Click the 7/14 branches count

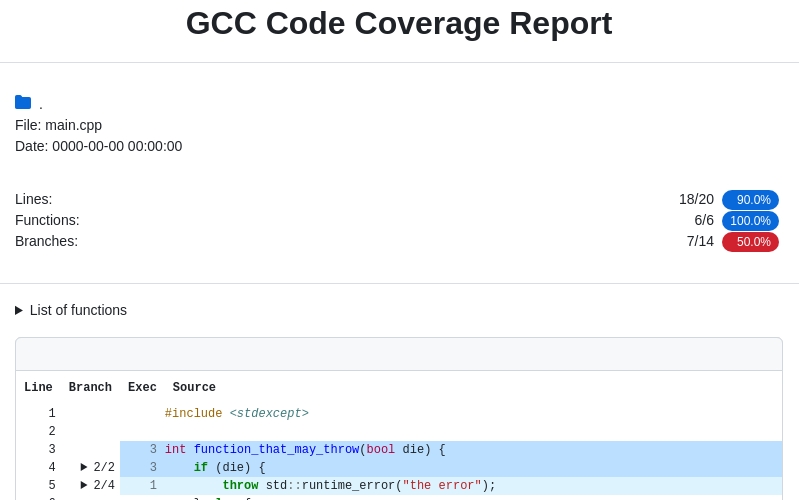700,241
